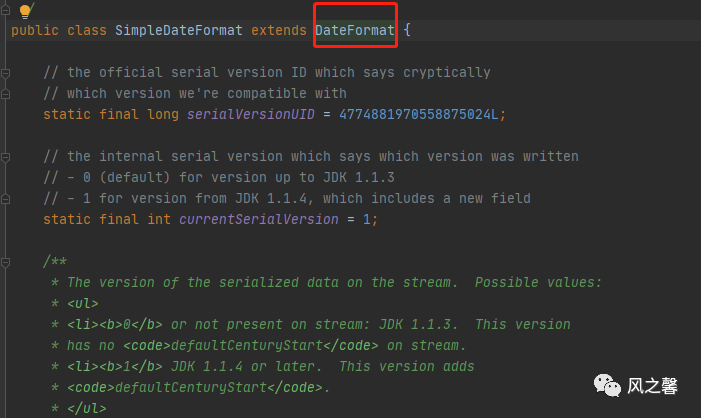
Task: Place cursor on currentSerialVersion field
Action: click(259, 220)
